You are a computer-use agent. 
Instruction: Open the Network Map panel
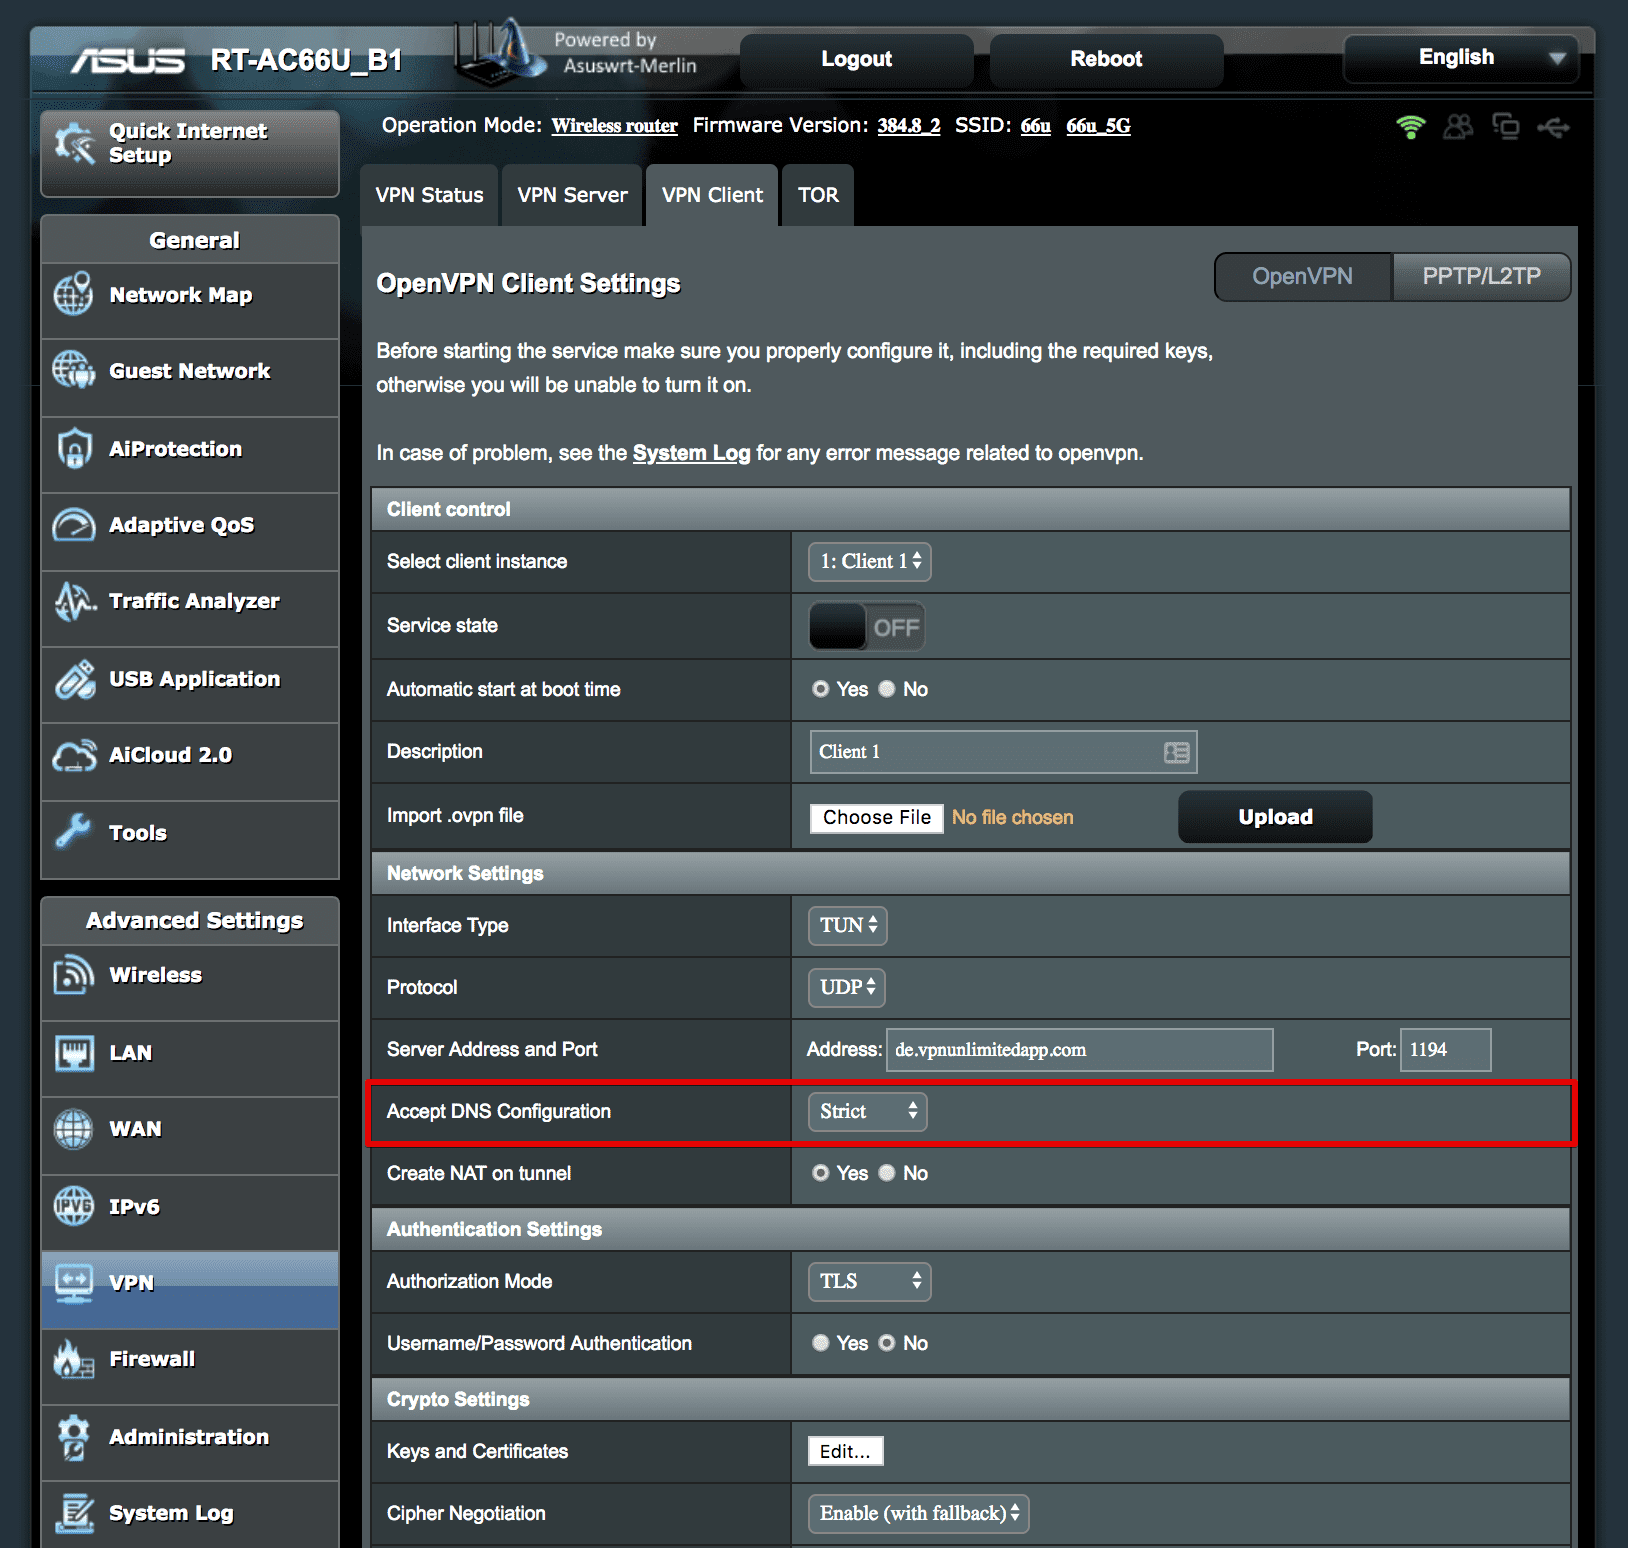[180, 295]
